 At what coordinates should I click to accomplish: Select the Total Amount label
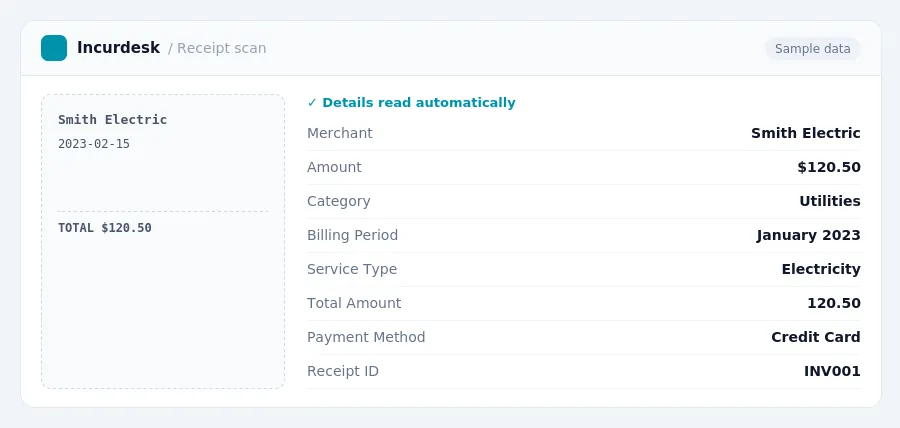click(354, 303)
